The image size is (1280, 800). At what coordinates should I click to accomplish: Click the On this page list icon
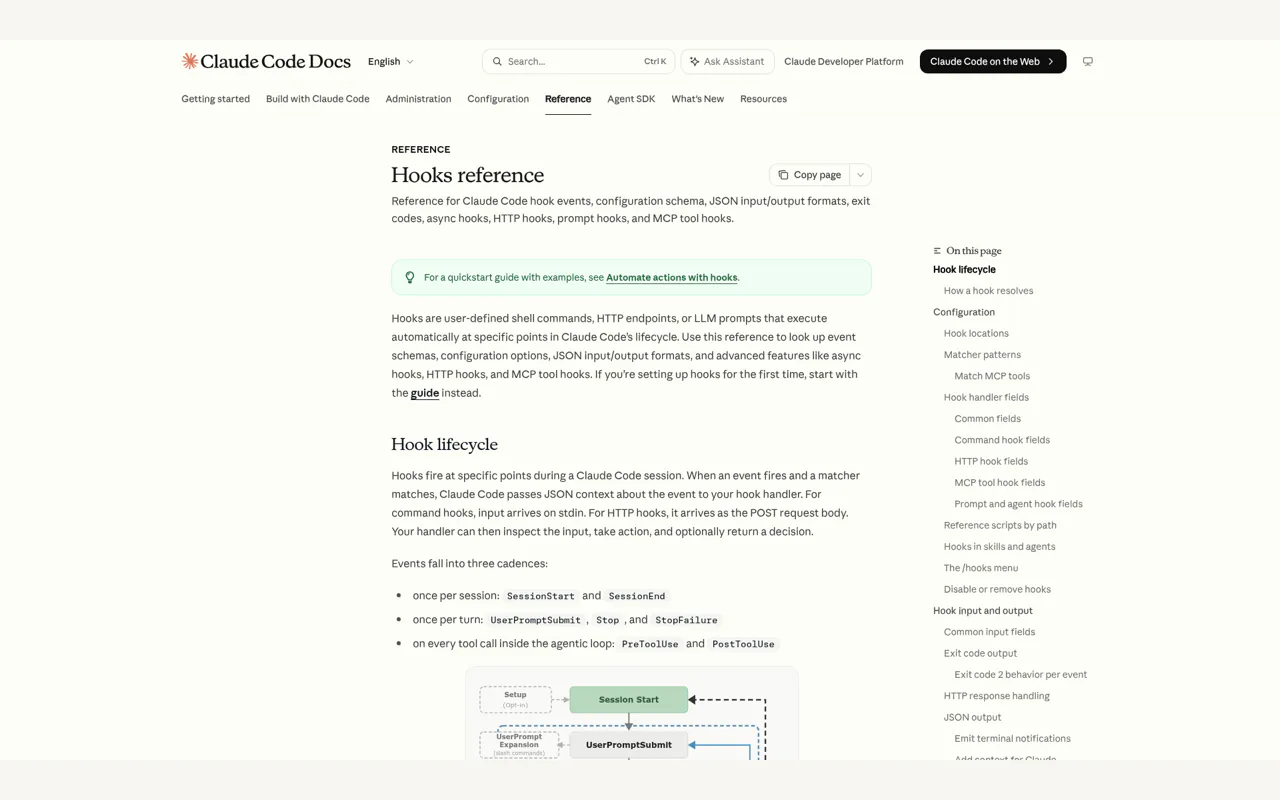point(937,251)
